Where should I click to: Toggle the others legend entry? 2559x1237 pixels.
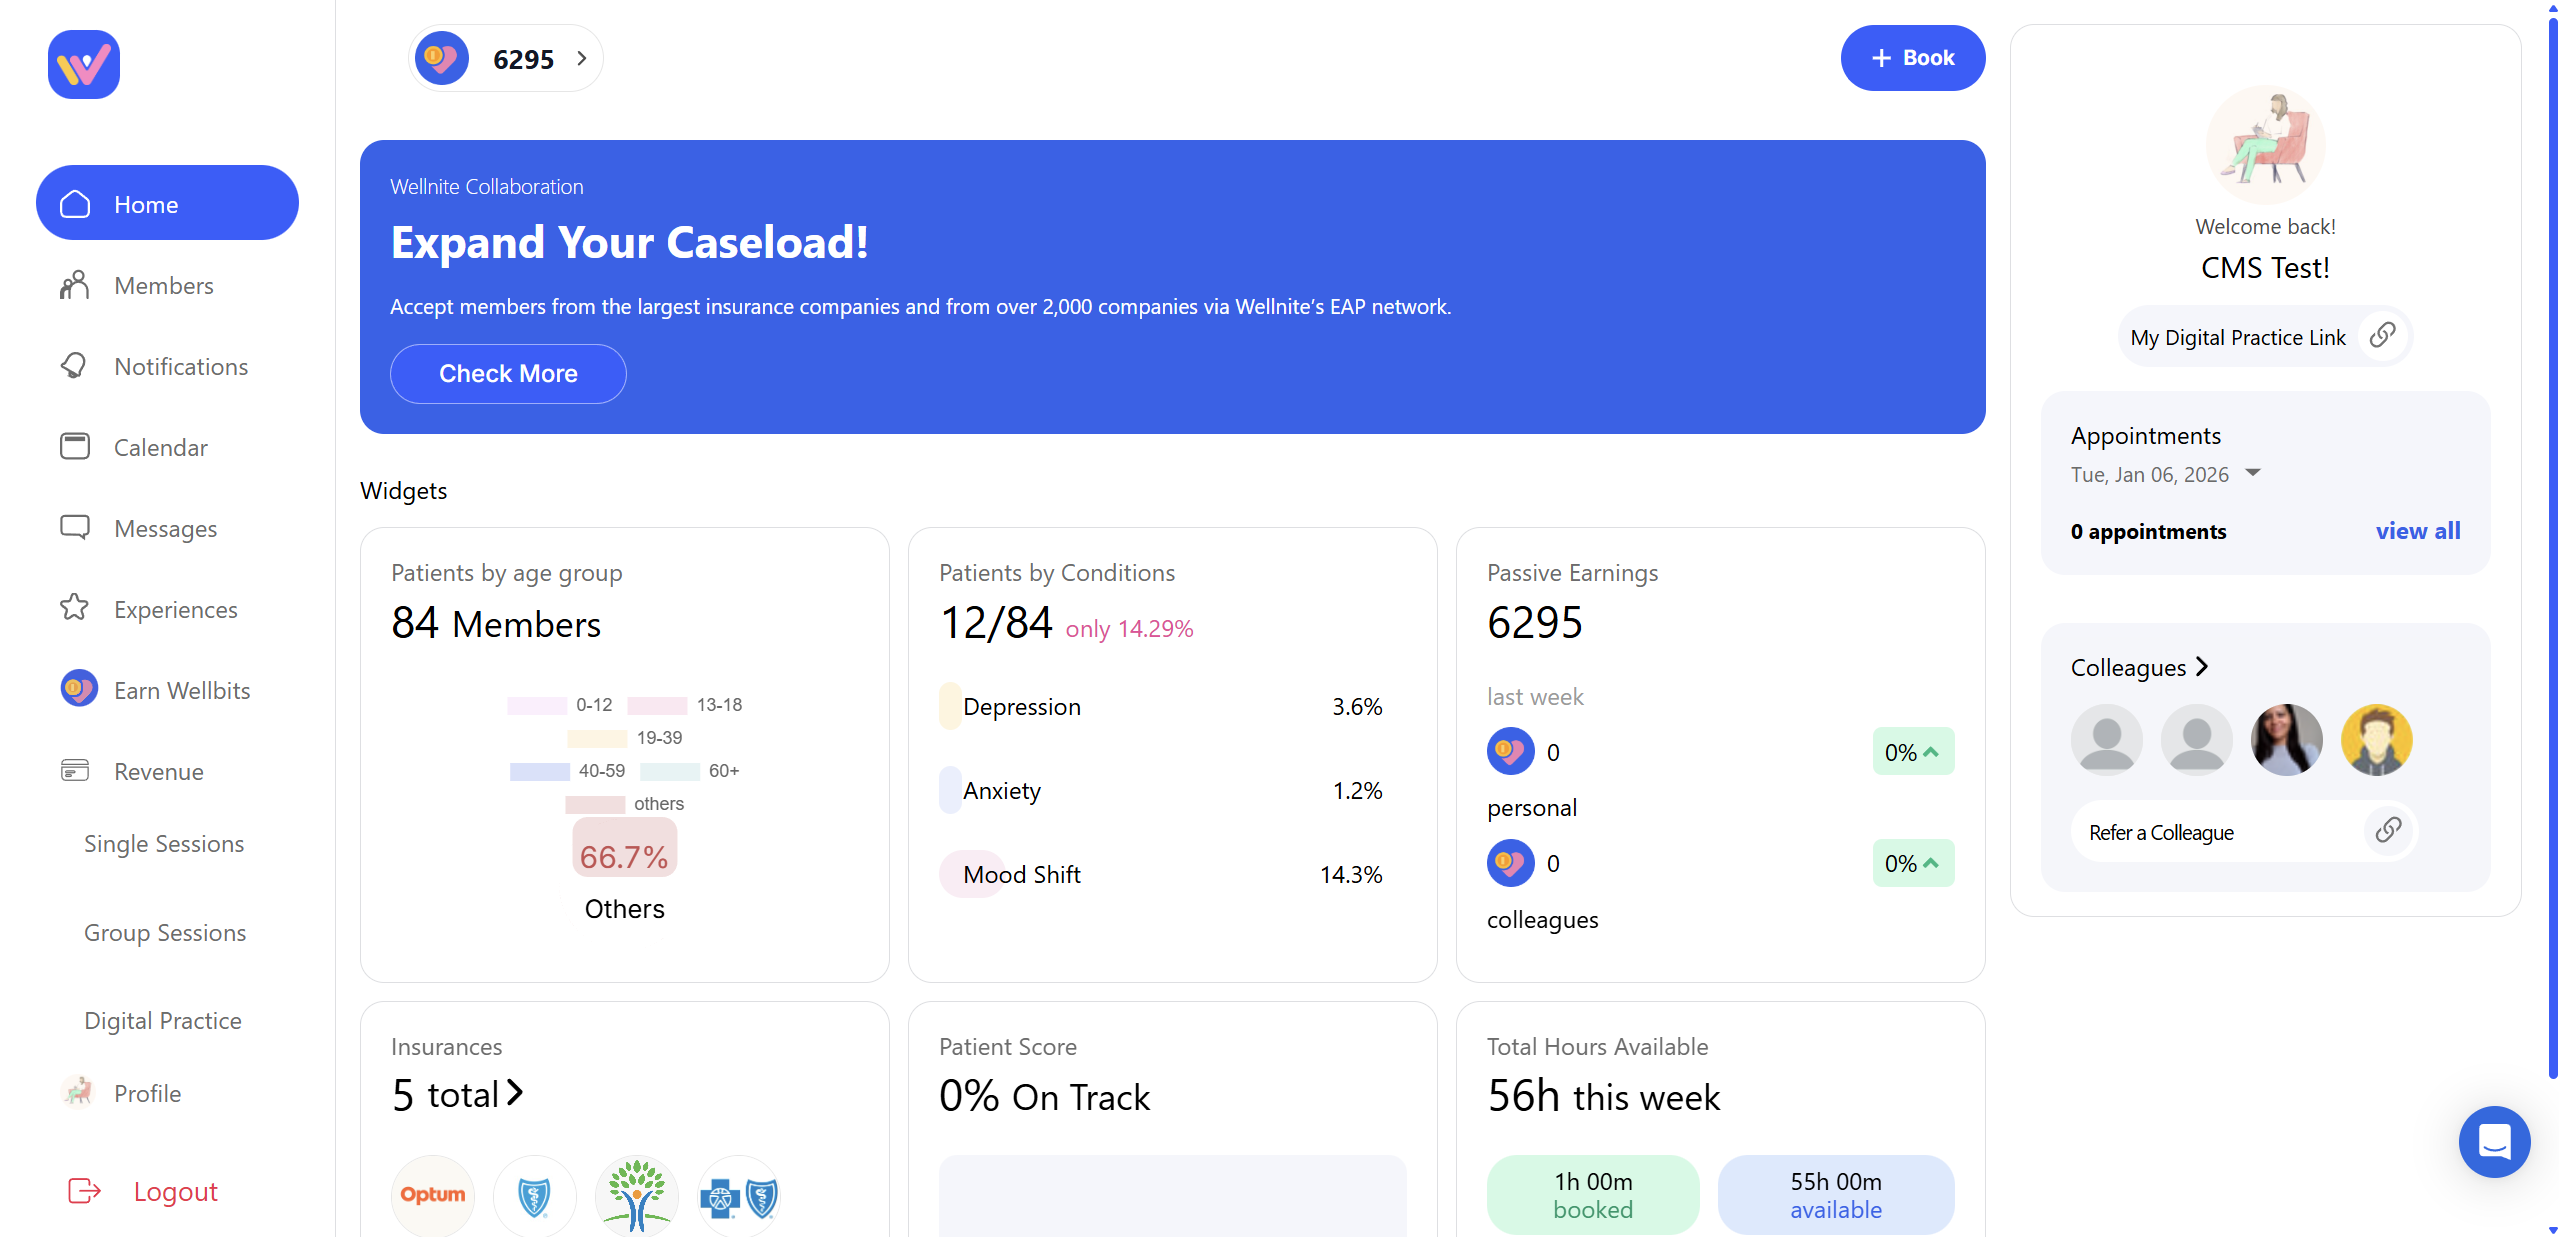point(624,804)
